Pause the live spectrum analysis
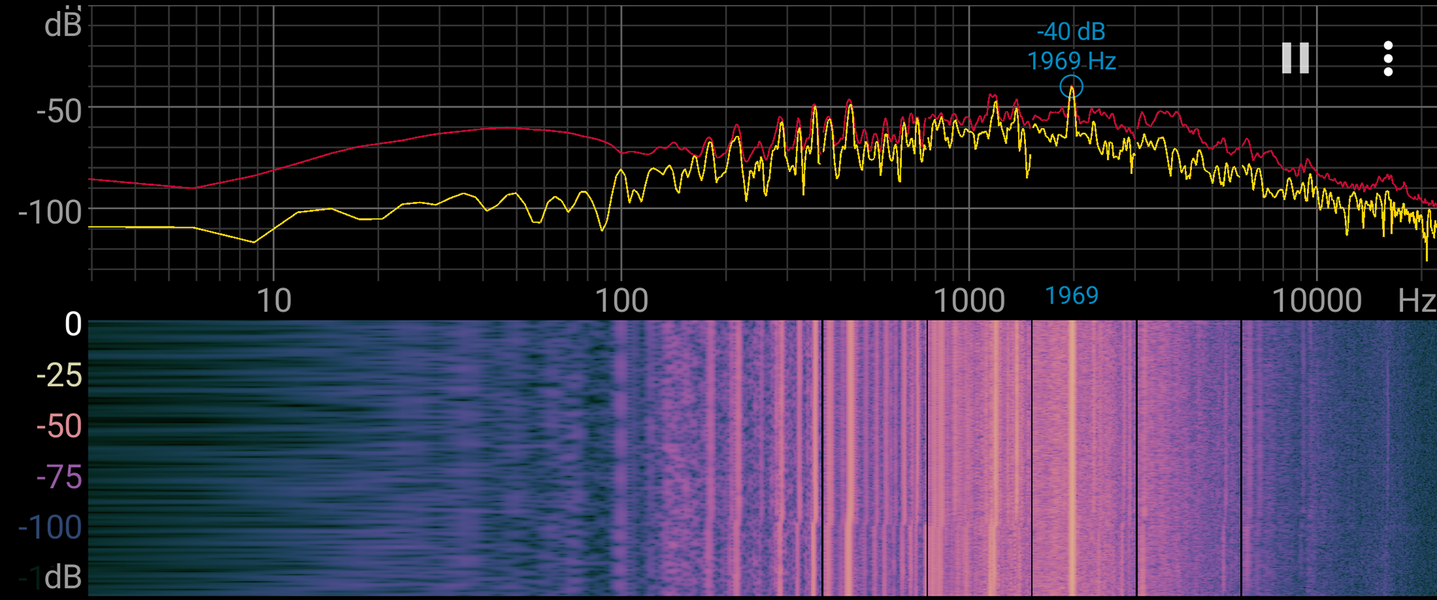The width and height of the screenshot is (1437, 600). (1295, 58)
